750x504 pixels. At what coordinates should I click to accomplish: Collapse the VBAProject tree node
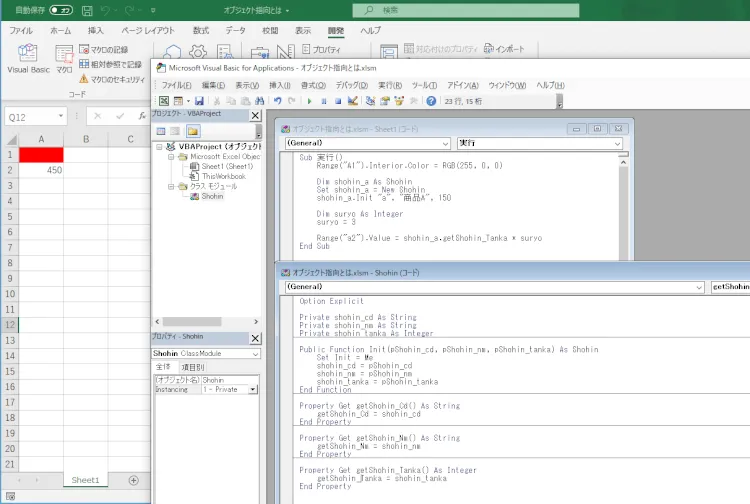click(159, 146)
